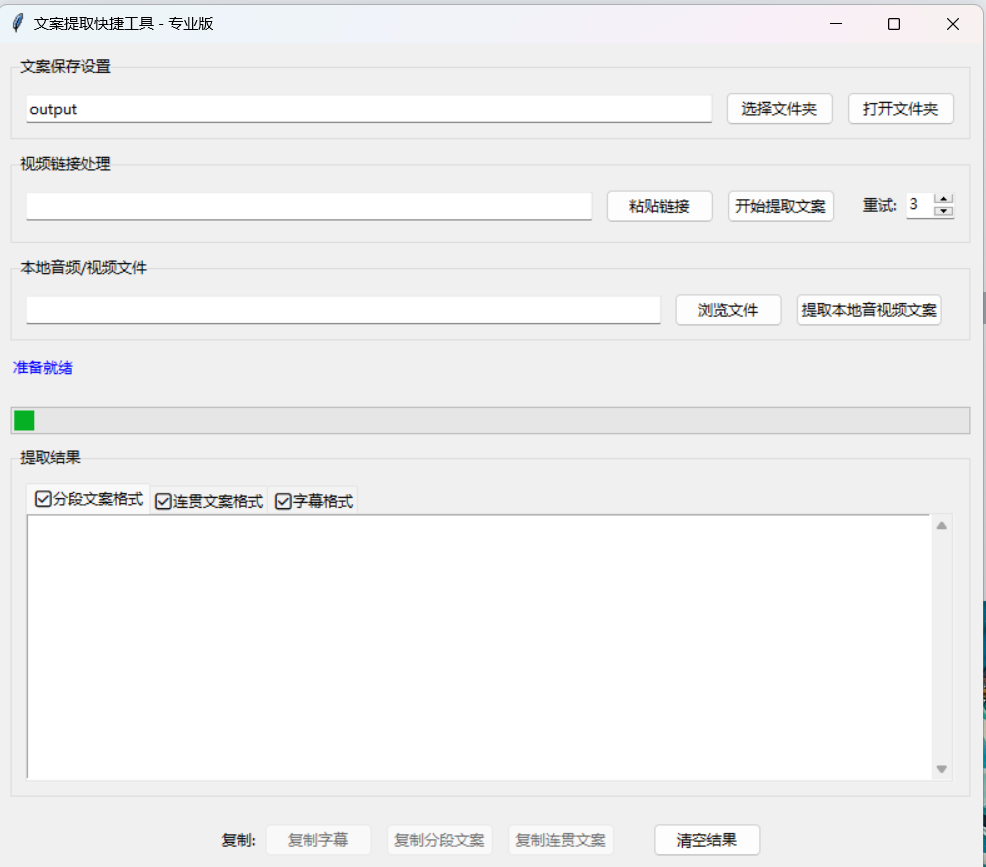
Task: Start extraction with 开始提取文案 button
Action: (780, 205)
